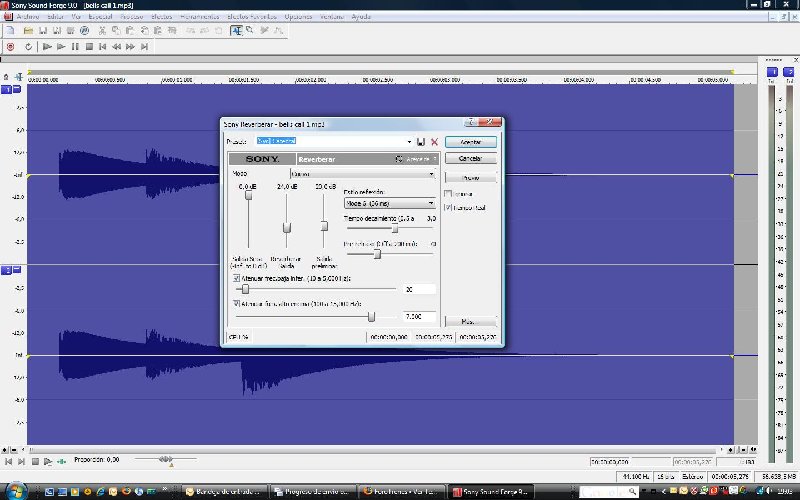Click the Go to Start transport button
The height and width of the screenshot is (500, 800).
tap(103, 47)
